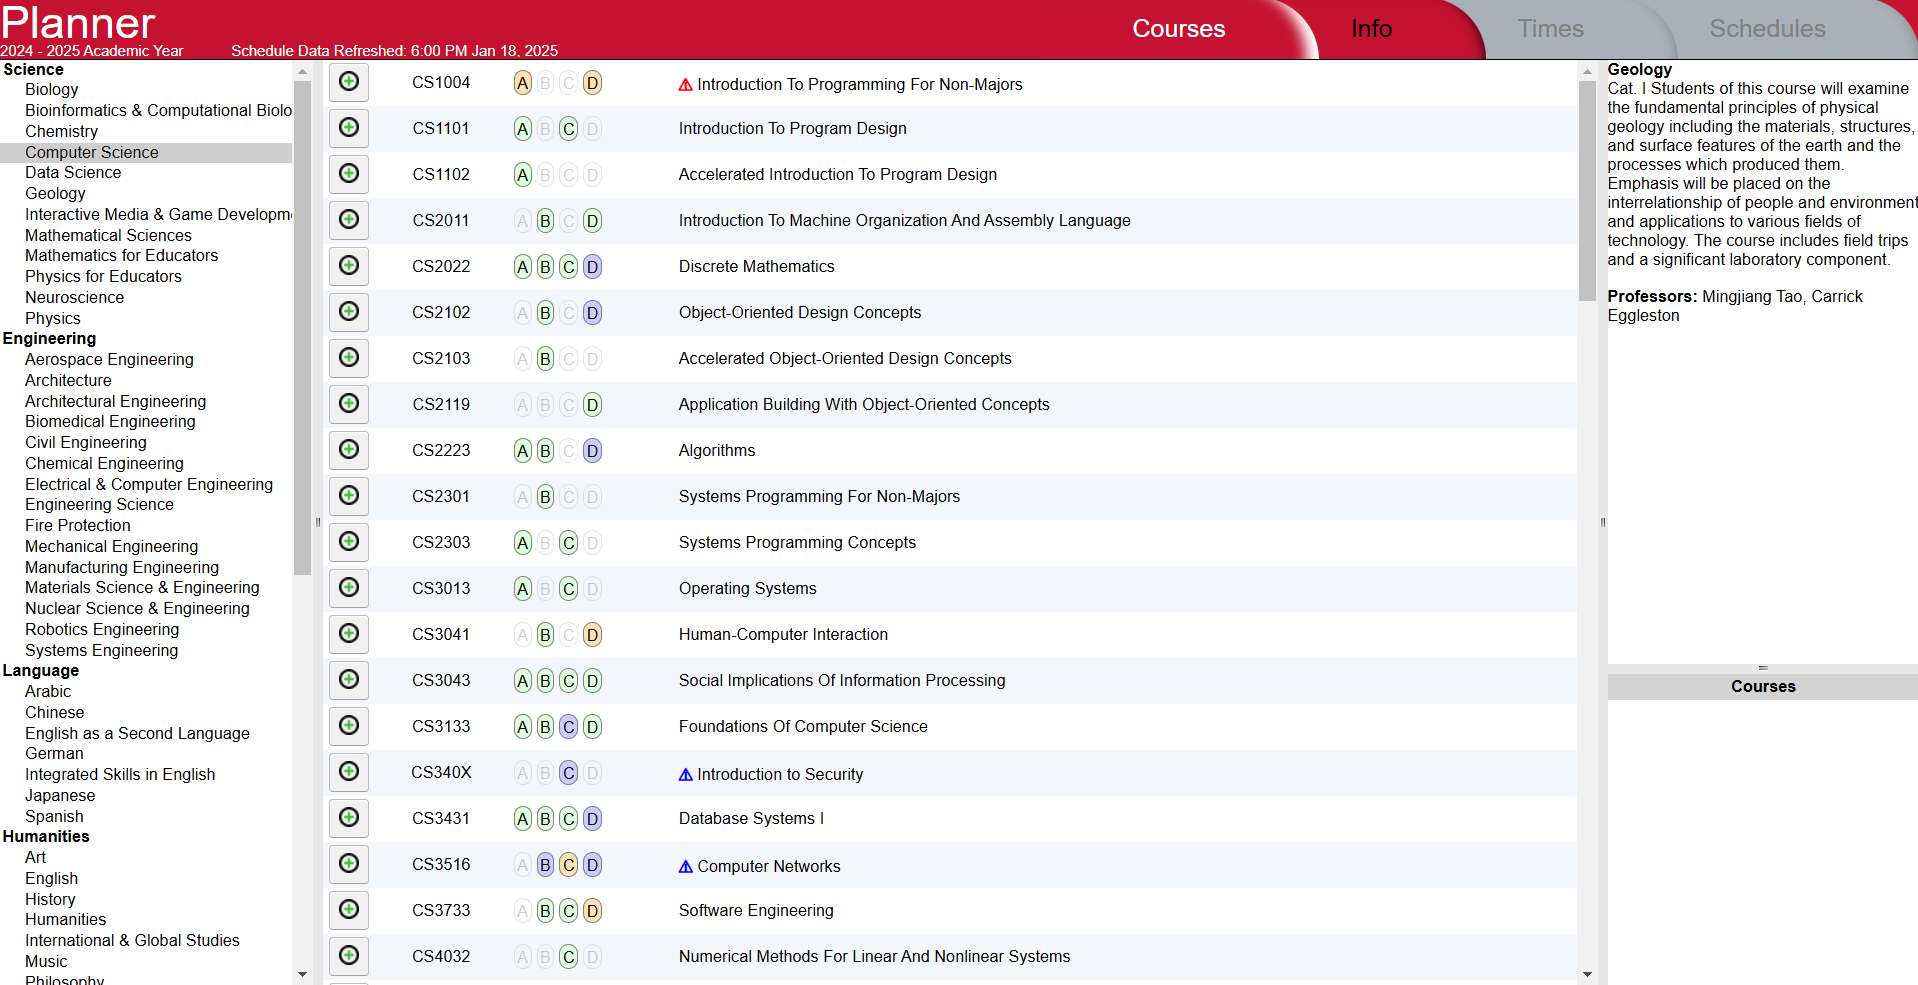Expand the Humanities section header
1918x985 pixels.
click(46, 836)
